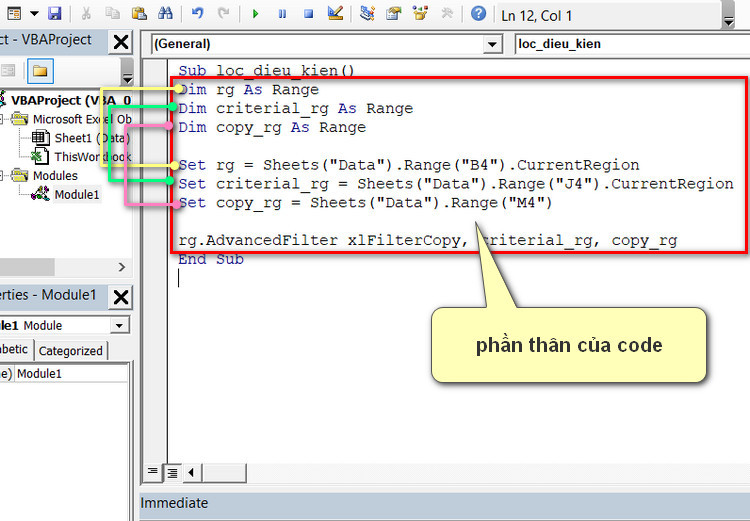This screenshot has height=521, width=750.
Task: Click the Project panel horizontal scrollbar thumb
Action: tap(27, 267)
